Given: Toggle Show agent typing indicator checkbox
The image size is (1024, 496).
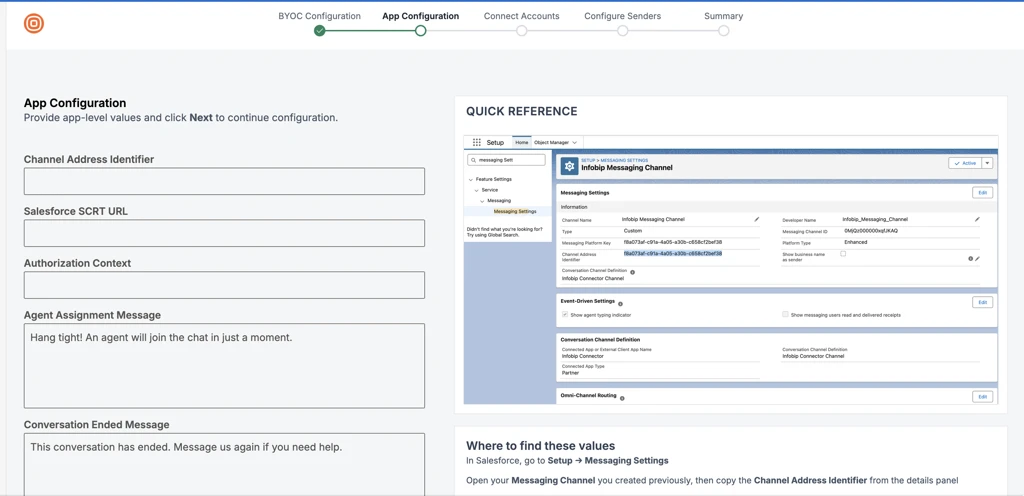Looking at the screenshot, I should tap(565, 315).
